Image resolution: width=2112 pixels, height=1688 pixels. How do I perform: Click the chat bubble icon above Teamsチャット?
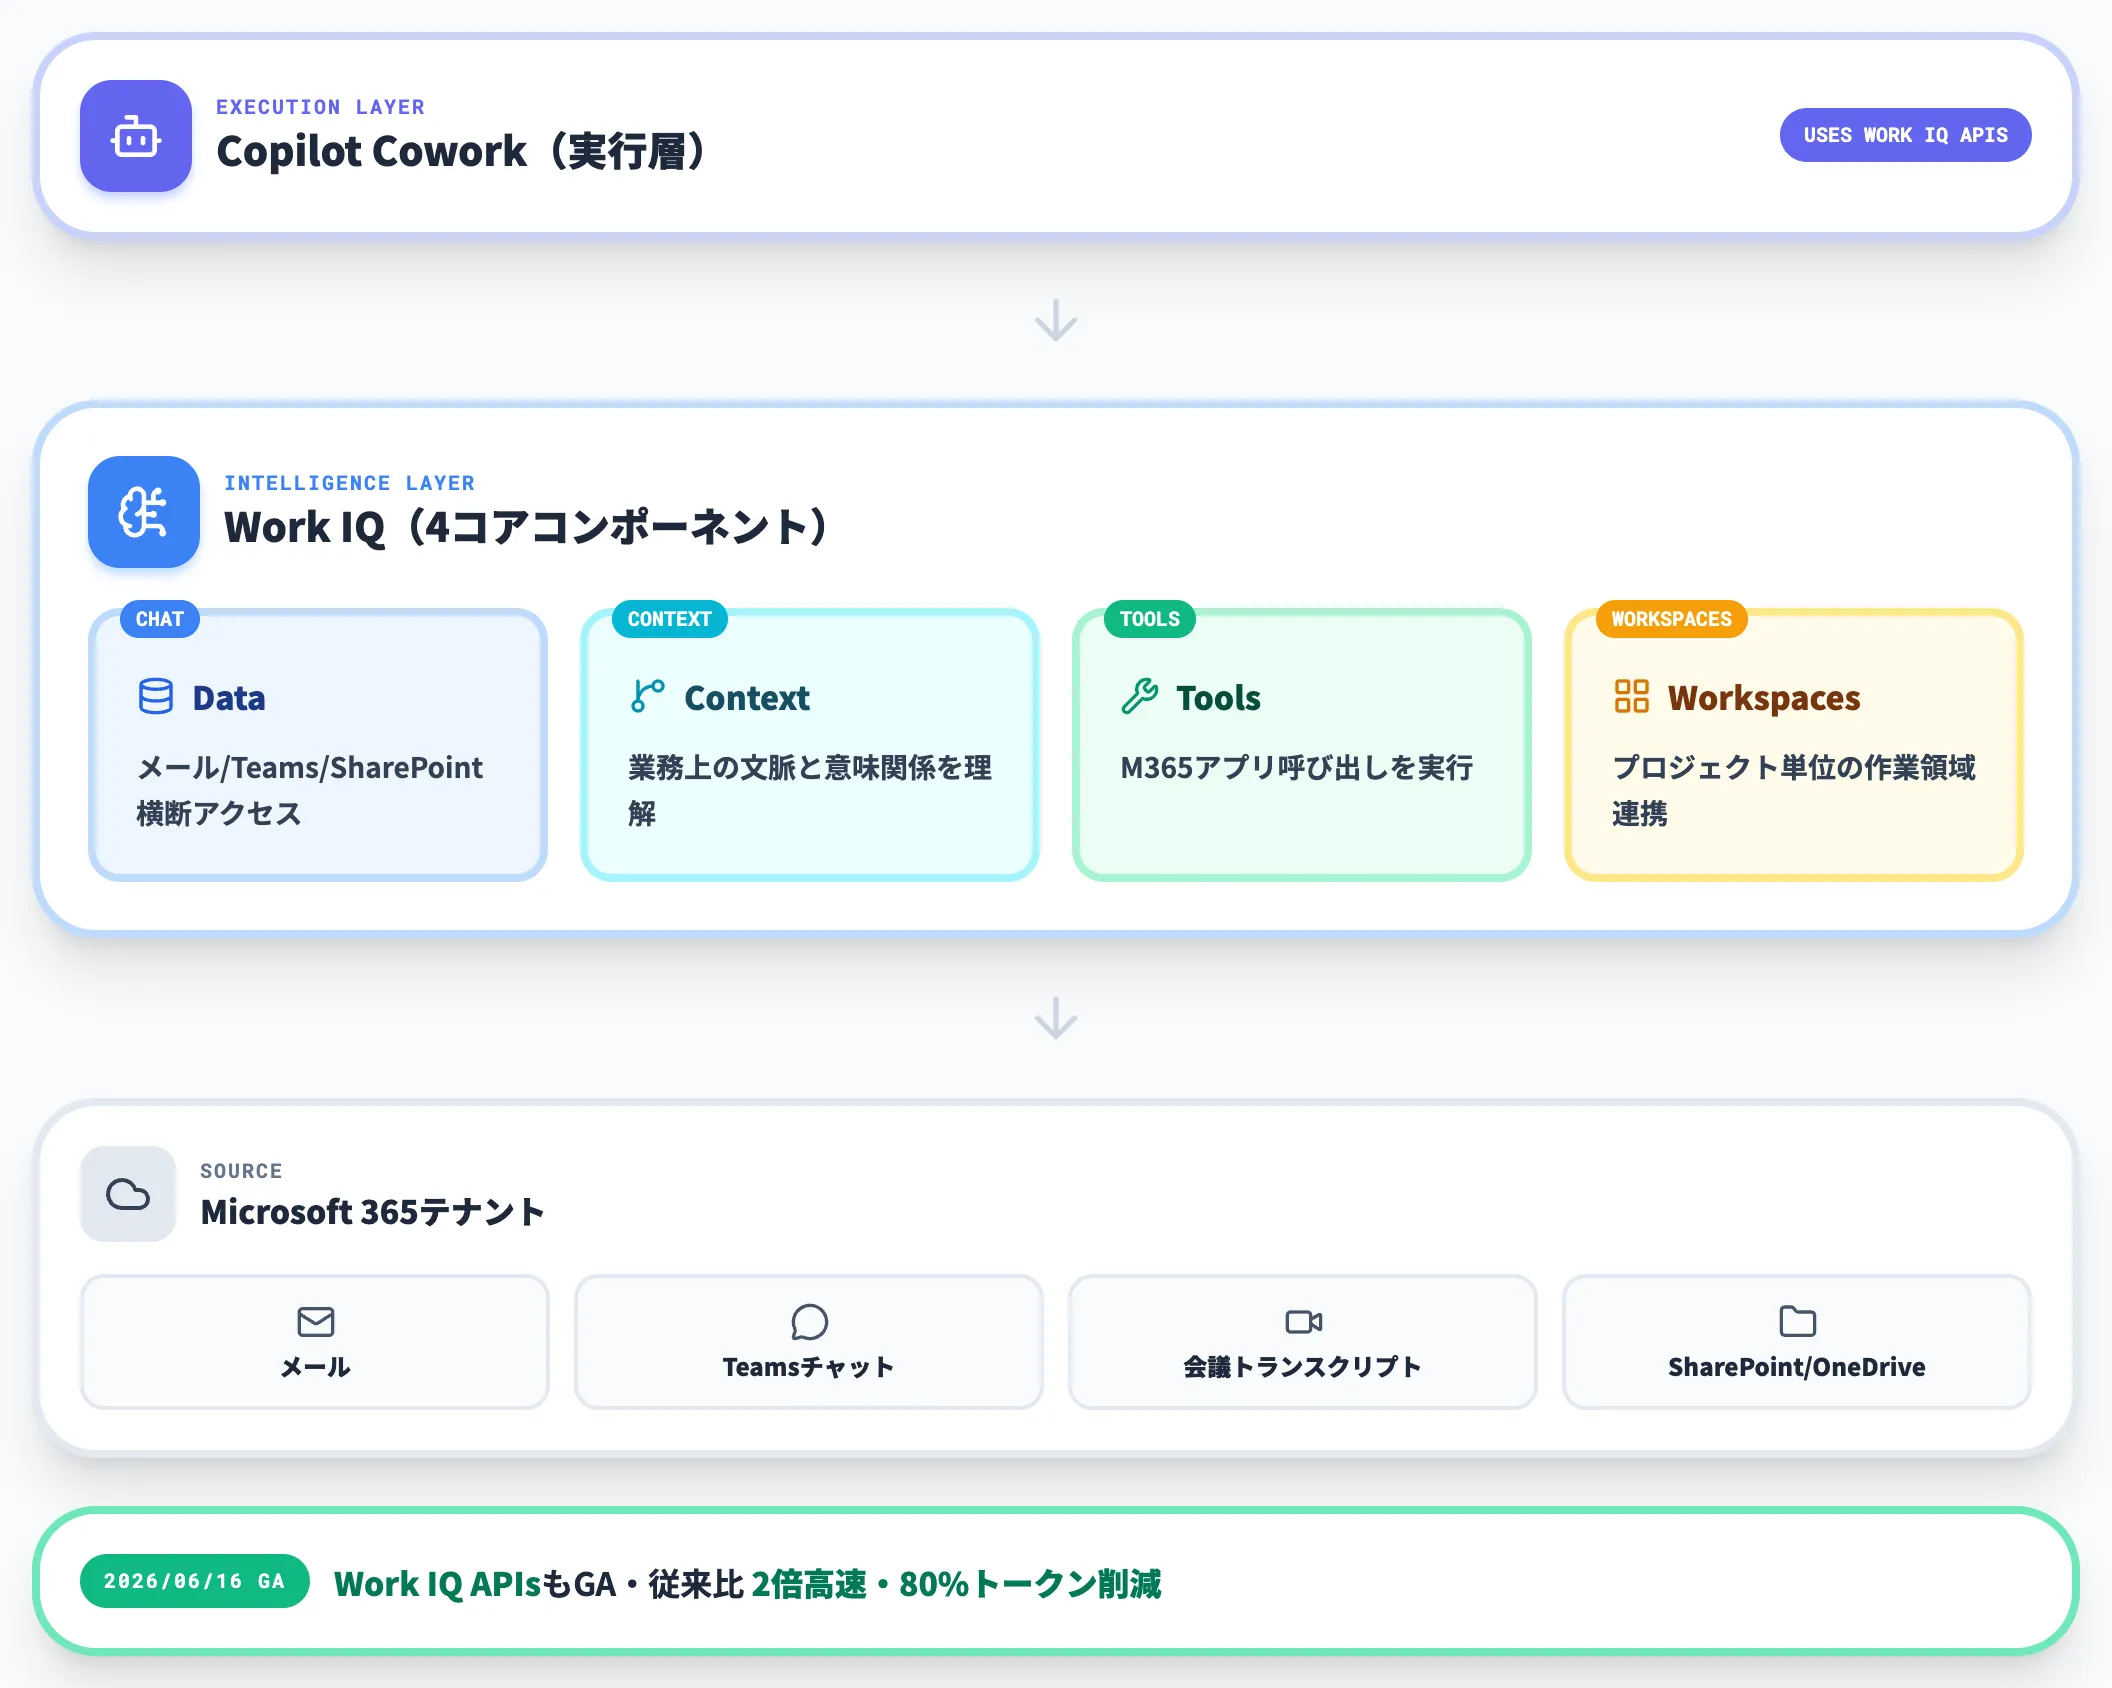point(809,1322)
